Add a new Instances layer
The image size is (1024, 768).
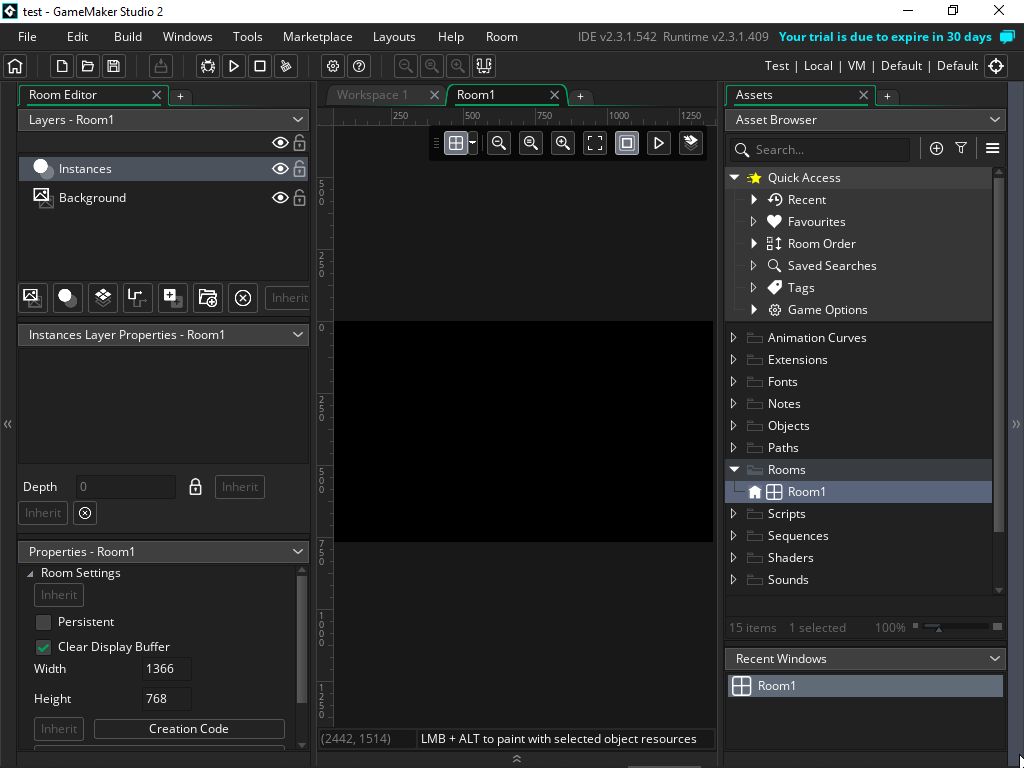67,297
